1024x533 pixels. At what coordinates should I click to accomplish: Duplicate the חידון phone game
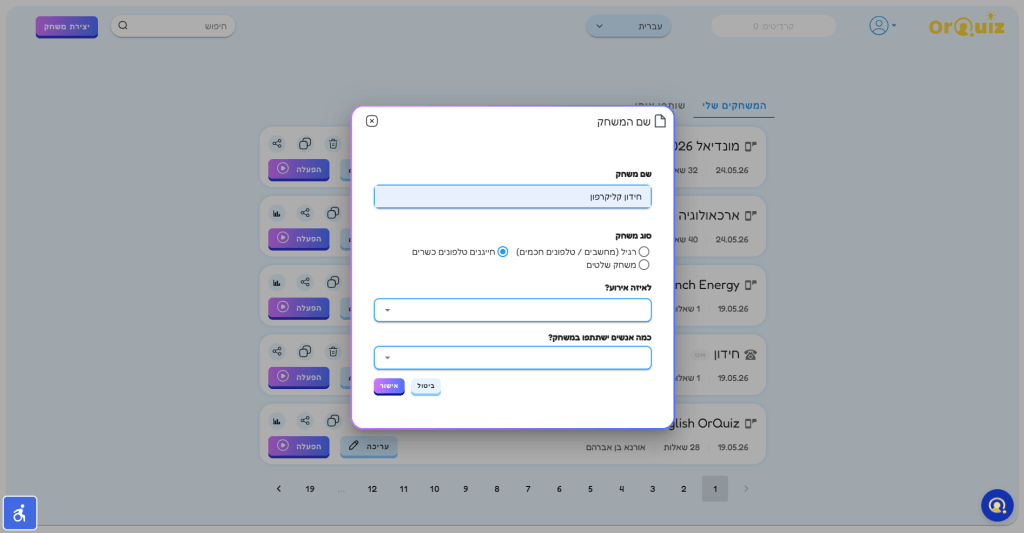(x=305, y=351)
